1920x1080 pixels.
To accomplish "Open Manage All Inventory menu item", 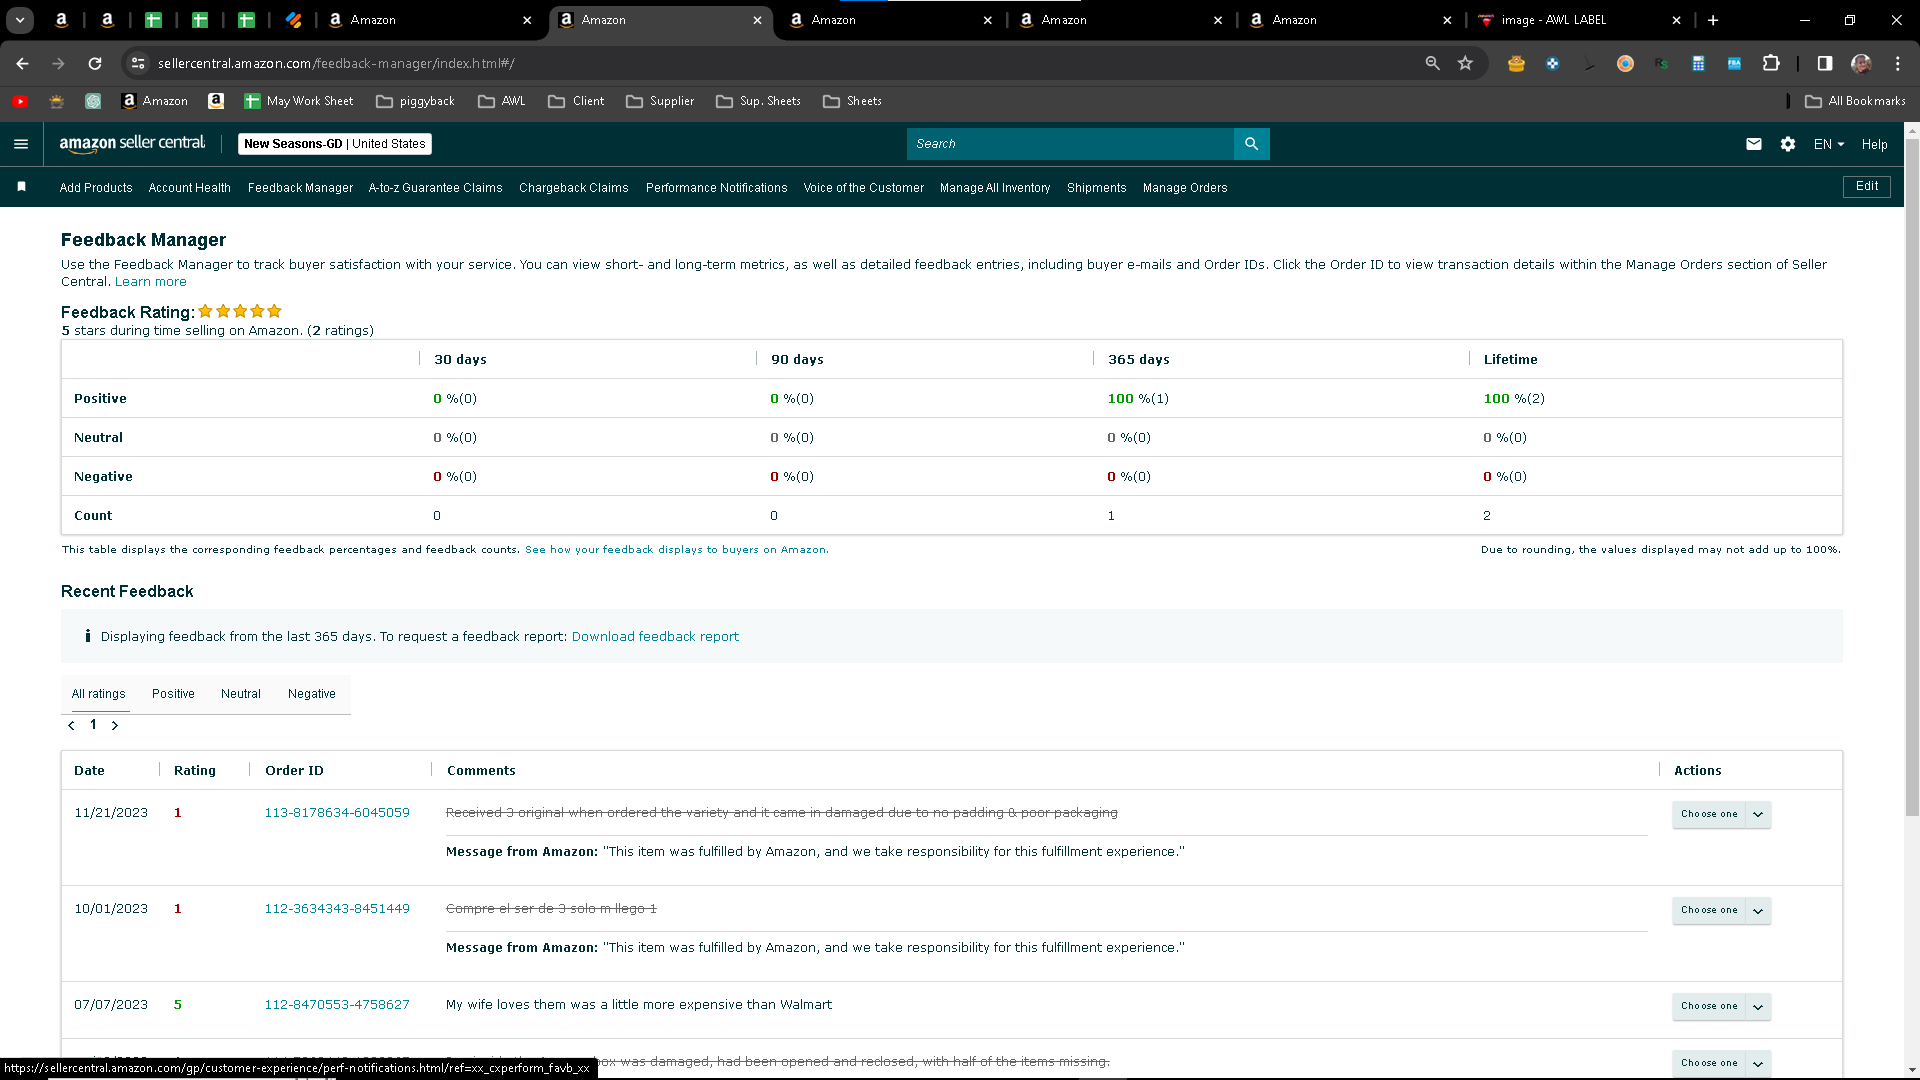I will [x=995, y=188].
